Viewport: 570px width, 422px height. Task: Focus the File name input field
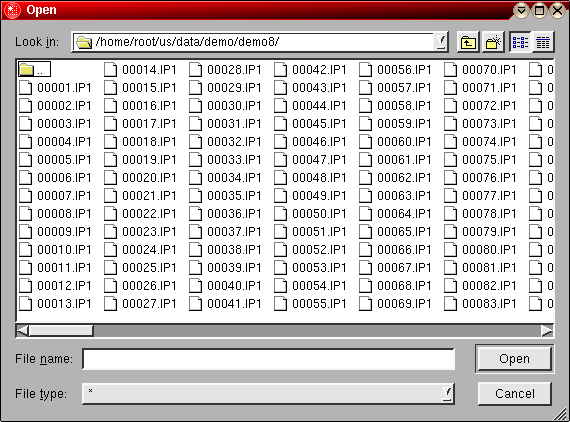[268, 359]
